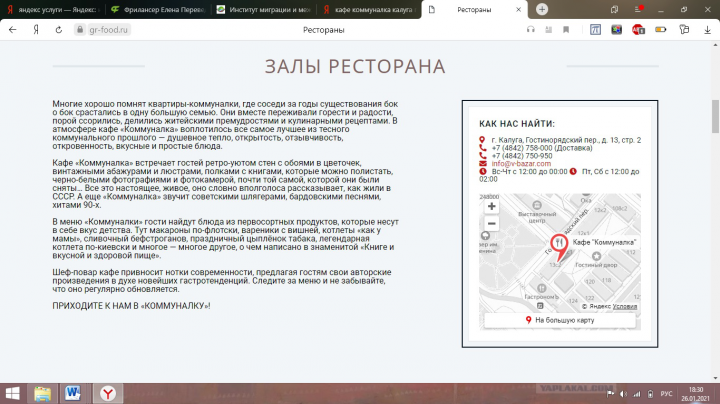Image resolution: width=720 pixels, height=404 pixels.
Task: Open На большую карту link
Action: click(560, 320)
